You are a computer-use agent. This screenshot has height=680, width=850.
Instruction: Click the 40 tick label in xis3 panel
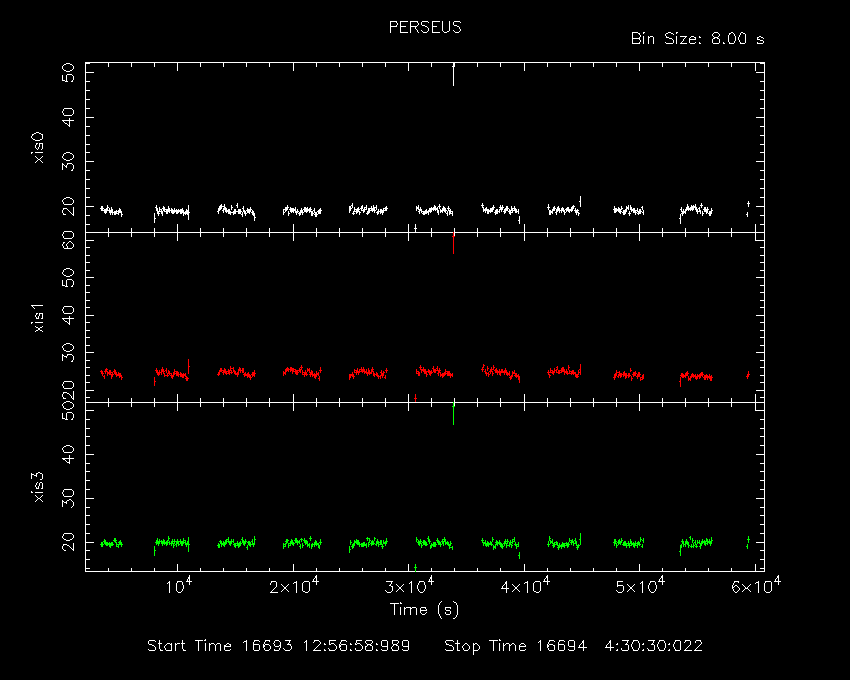coord(68,454)
